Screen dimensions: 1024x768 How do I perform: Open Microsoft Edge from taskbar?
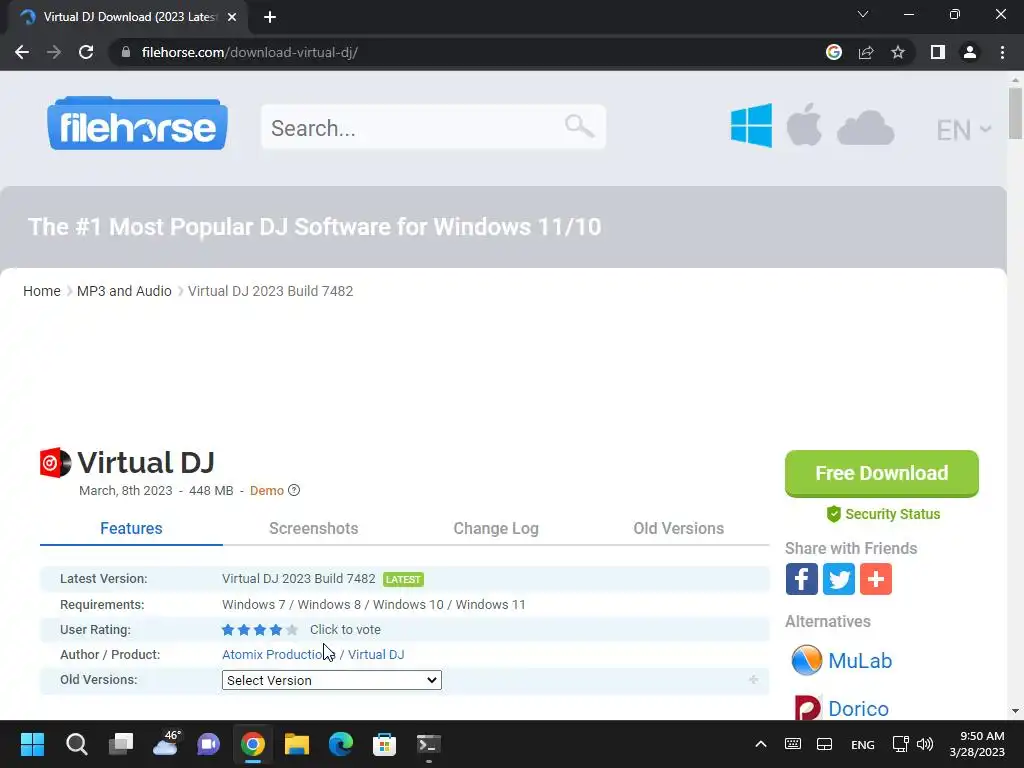[x=340, y=744]
